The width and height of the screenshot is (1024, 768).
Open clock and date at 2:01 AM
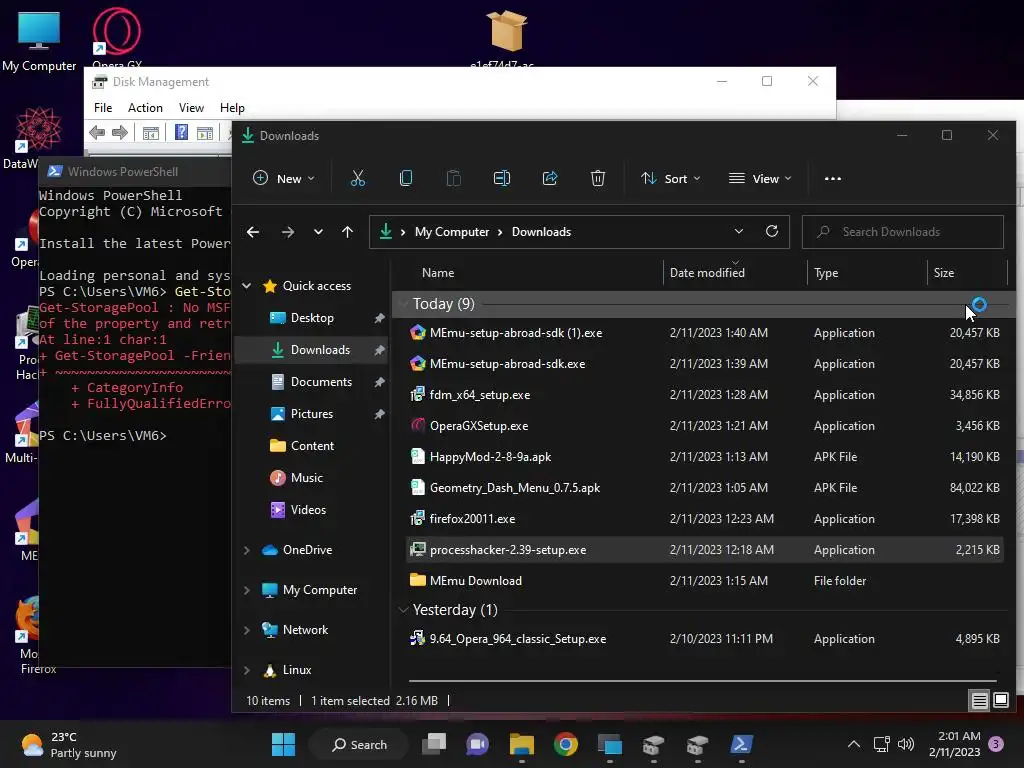click(954, 744)
